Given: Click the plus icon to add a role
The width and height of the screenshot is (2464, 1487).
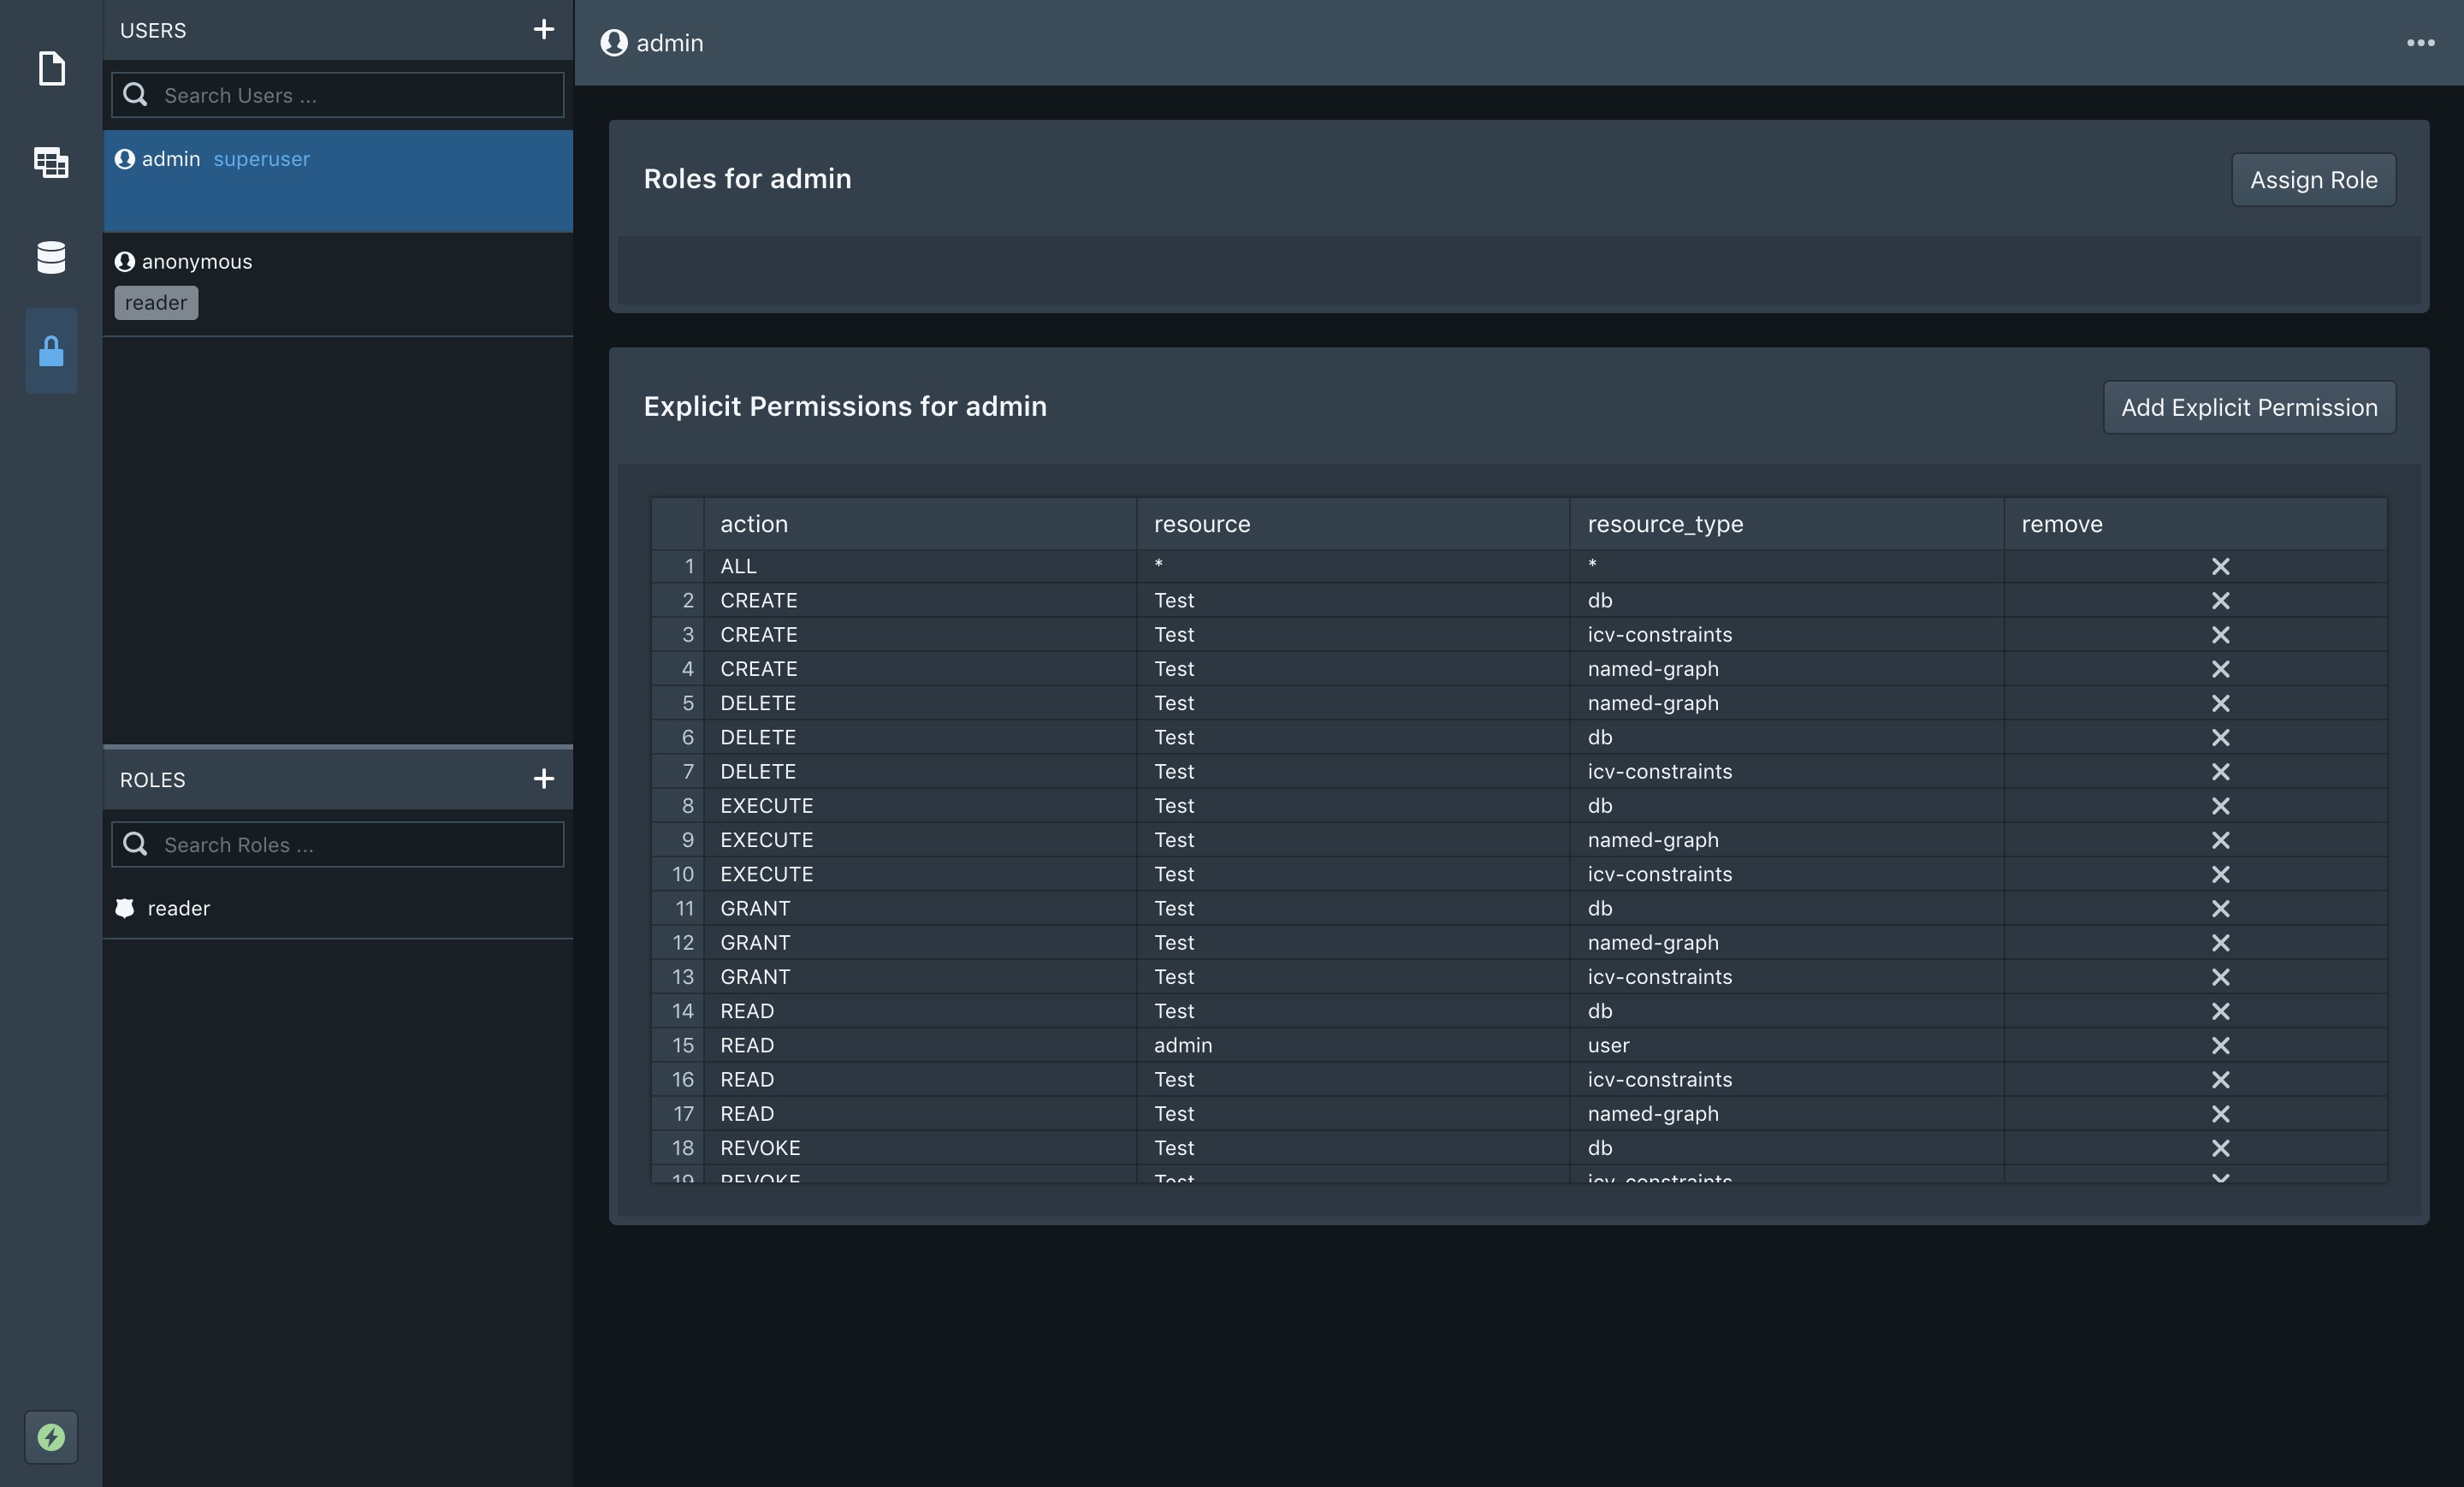Looking at the screenshot, I should [x=543, y=778].
